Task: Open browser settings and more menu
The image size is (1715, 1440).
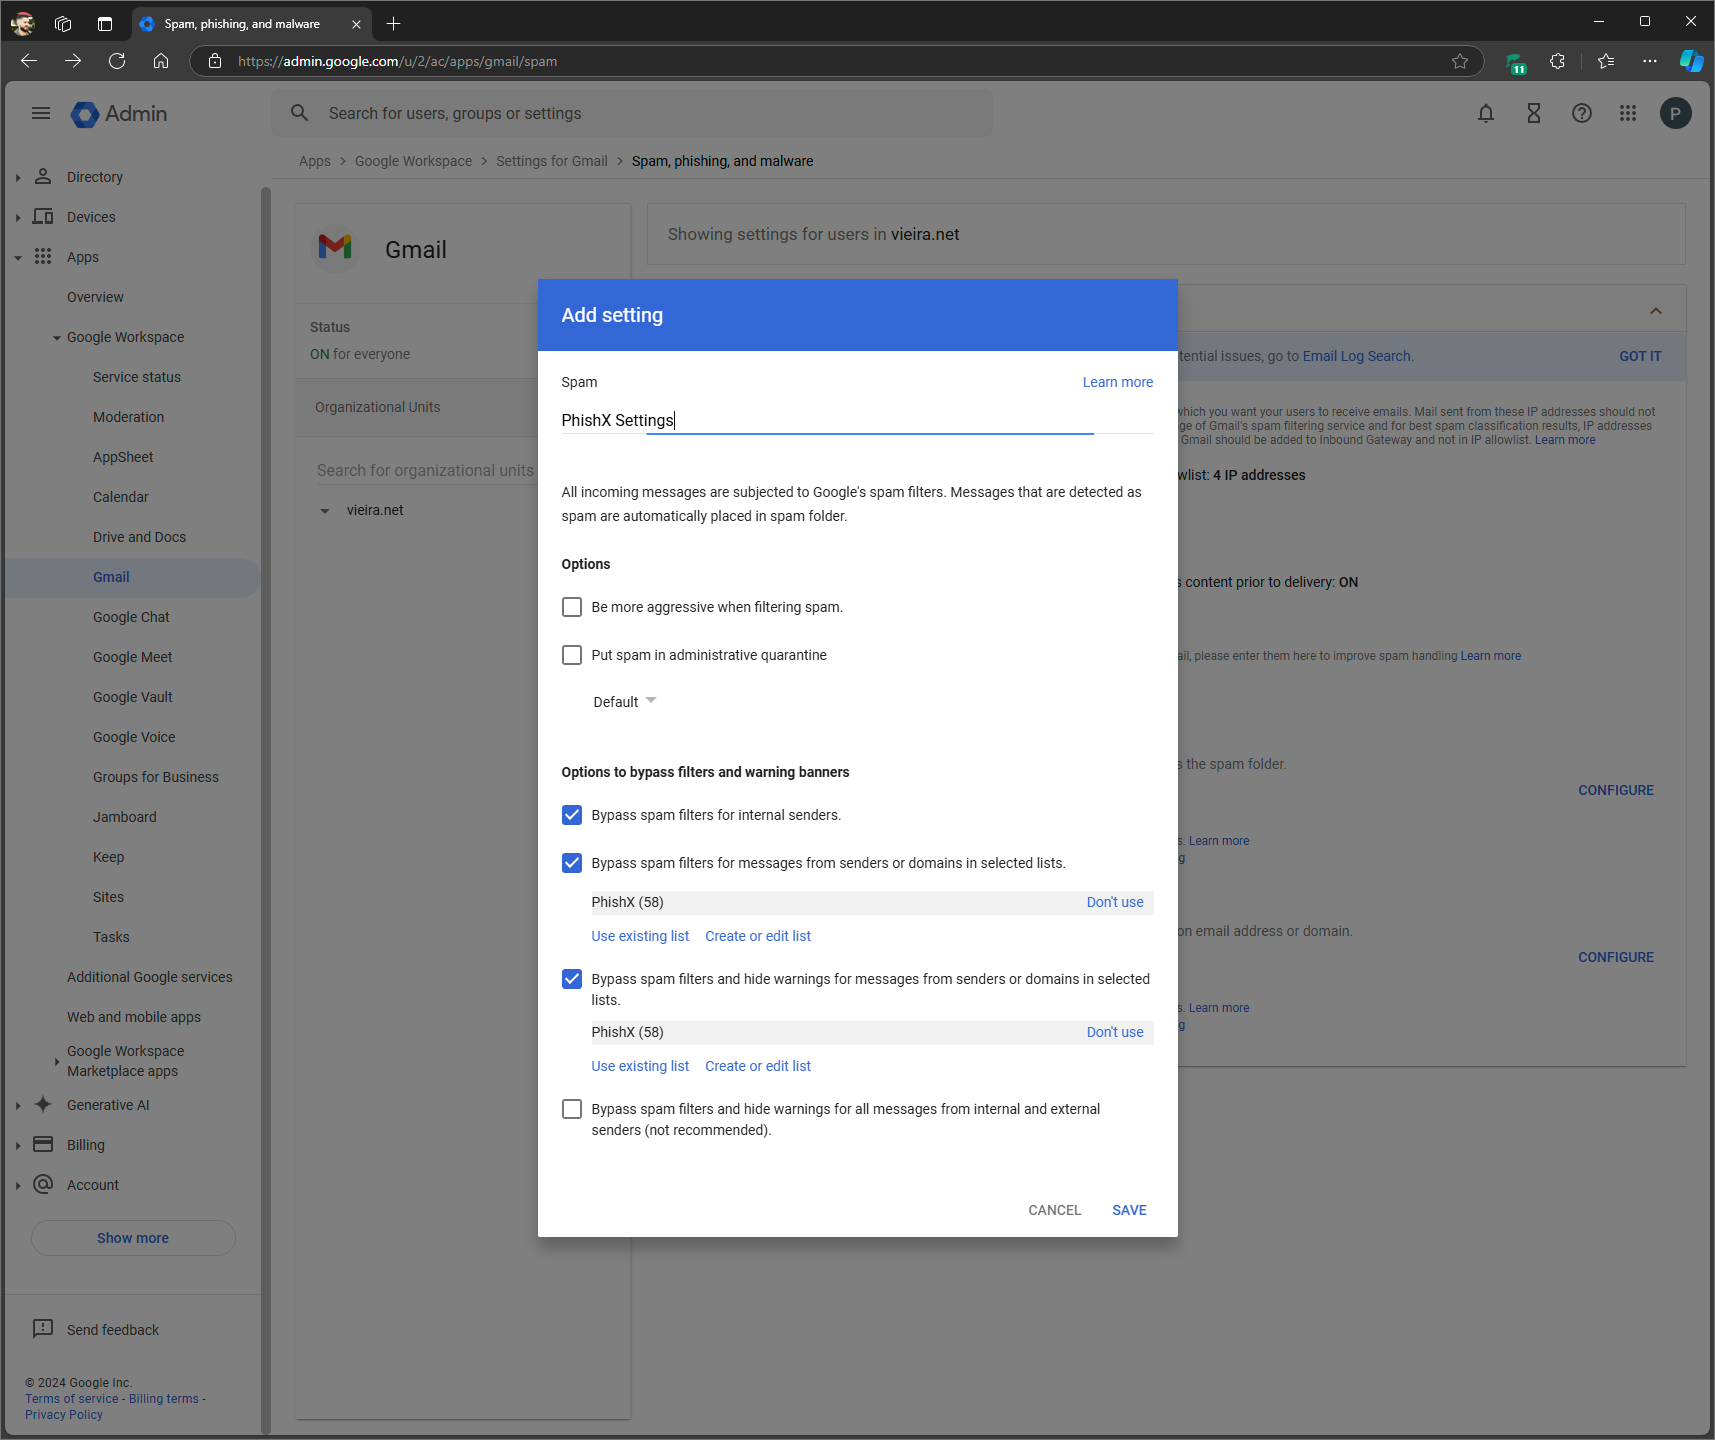Action: click(x=1650, y=61)
